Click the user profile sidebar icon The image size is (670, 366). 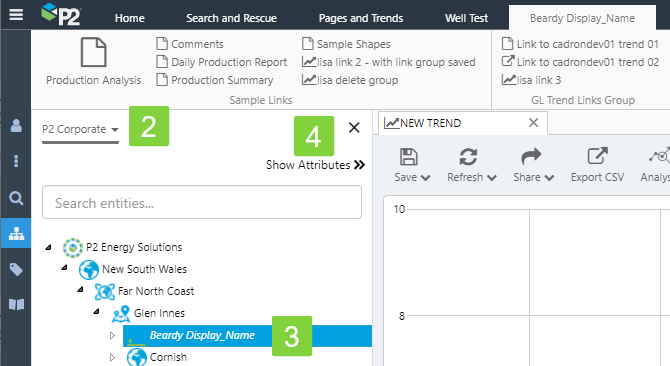point(16,126)
